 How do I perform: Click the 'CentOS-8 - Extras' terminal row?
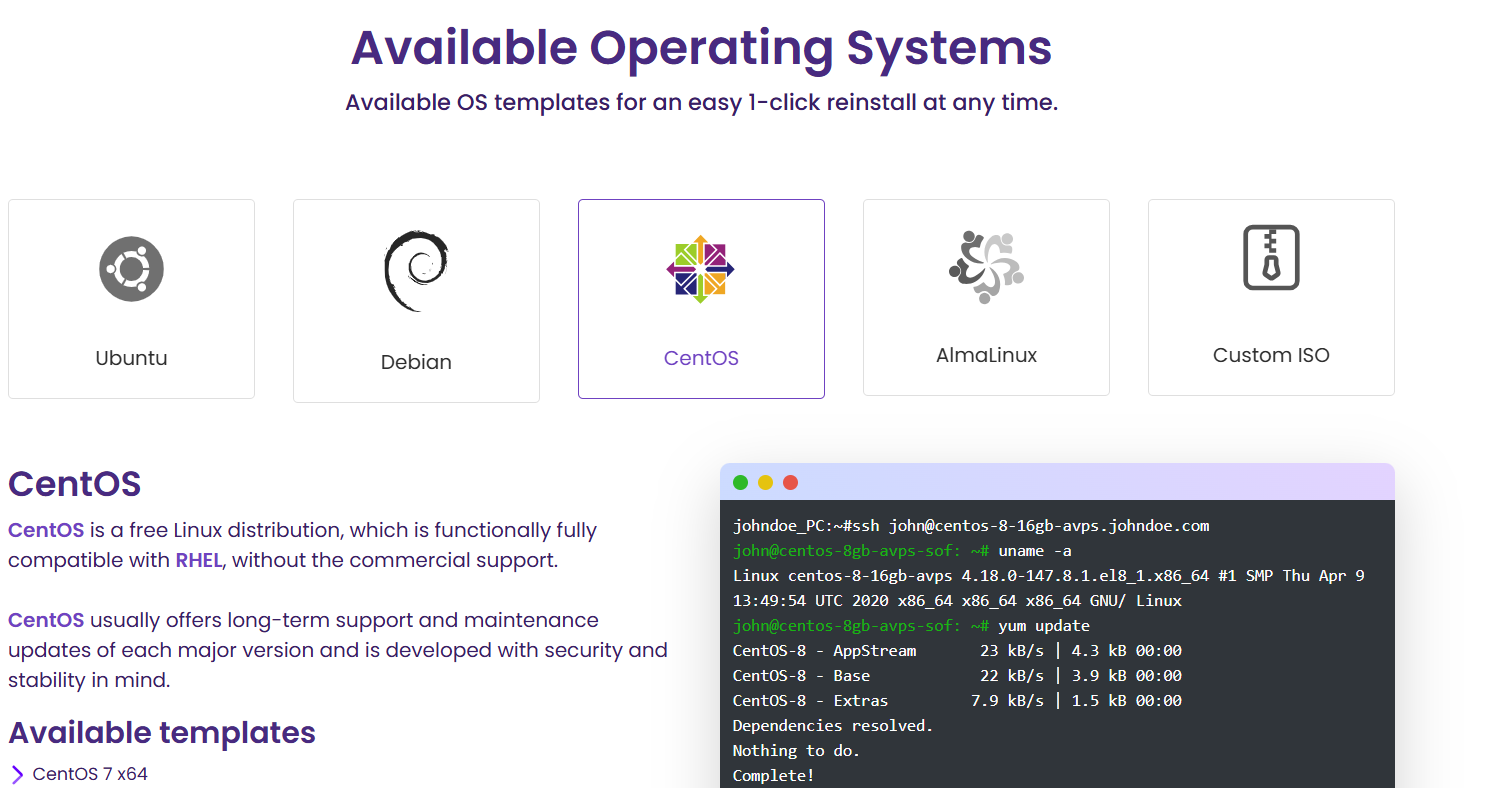(x=957, y=700)
